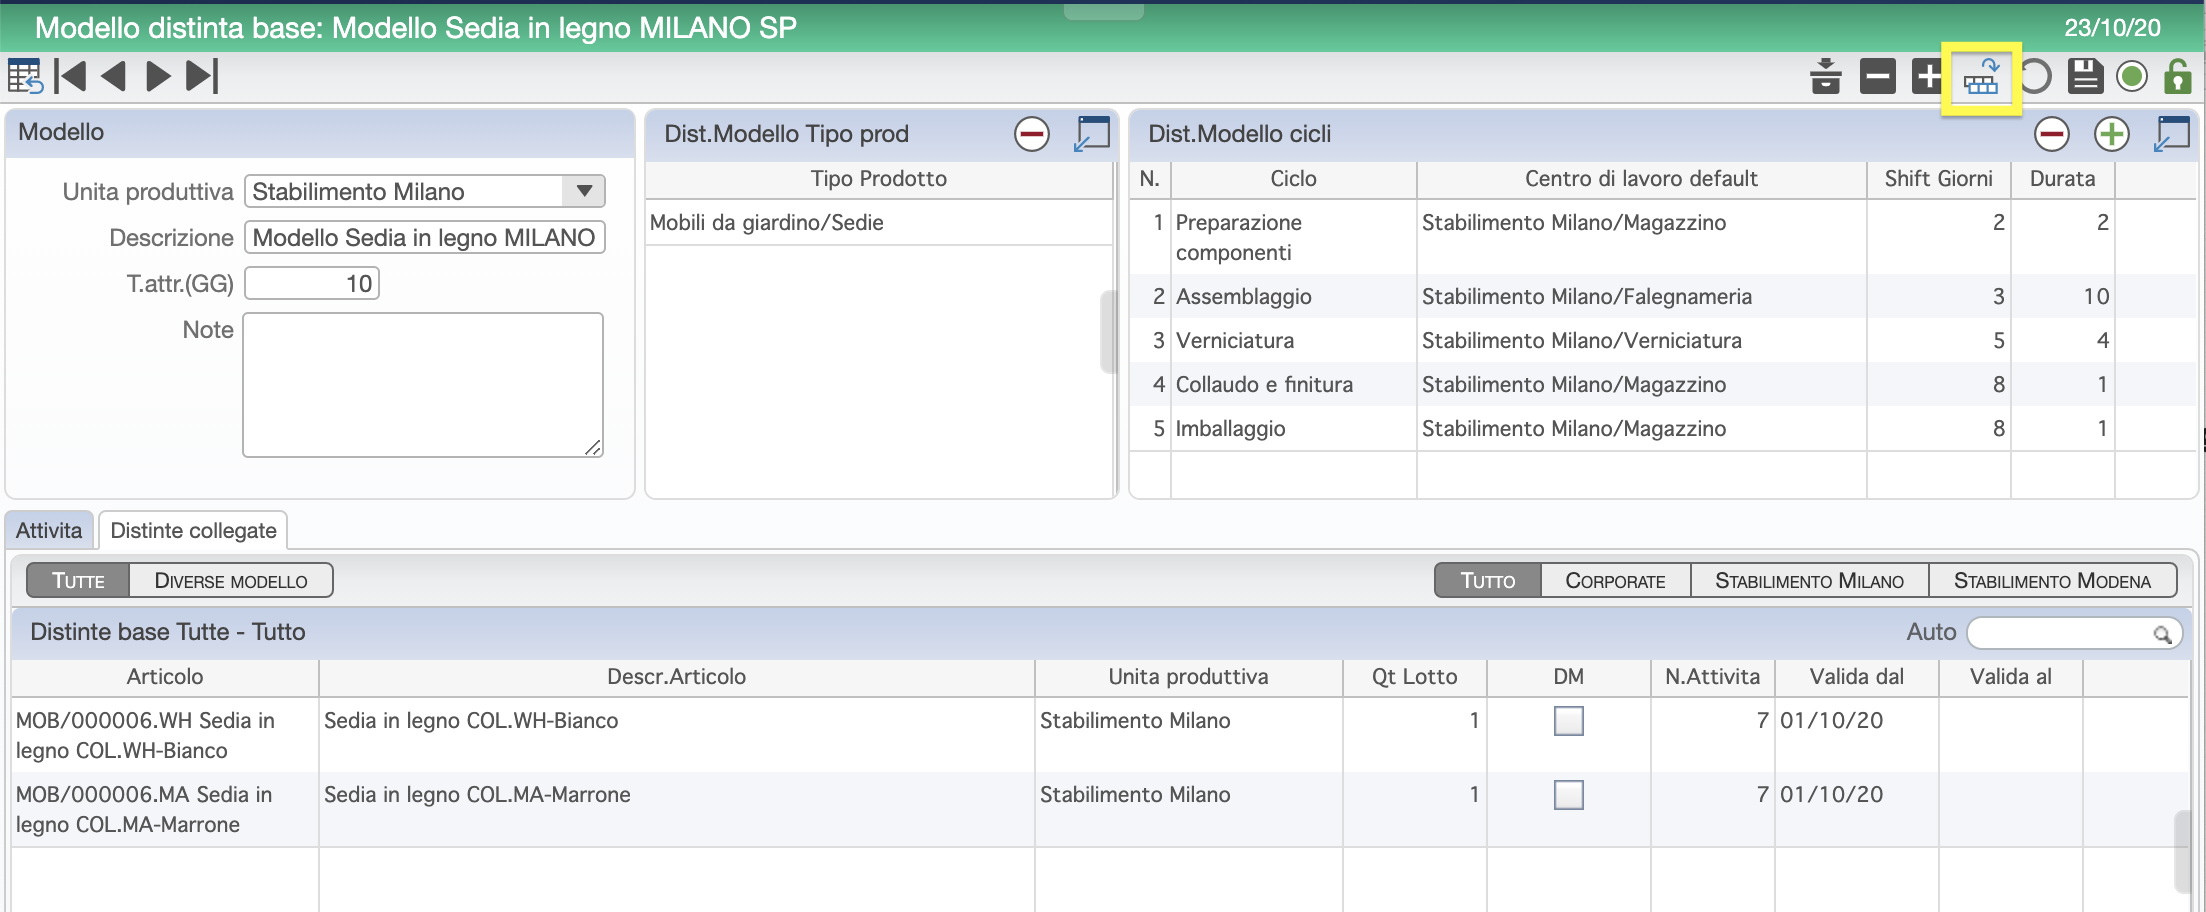Viewport: 2206px width, 912px height.
Task: Sort by Descr.Articolo column header
Action: [677, 677]
